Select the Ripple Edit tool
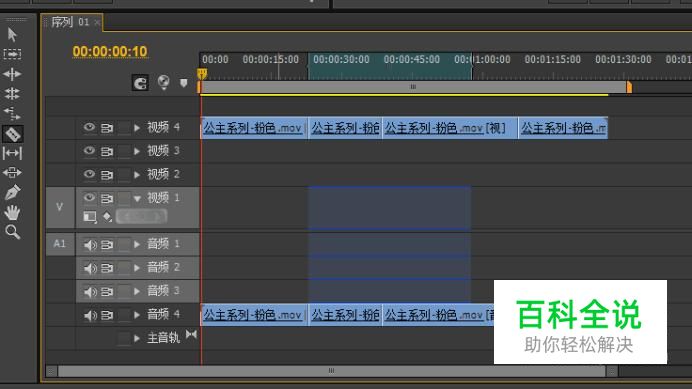The width and height of the screenshot is (692, 389). (x=12, y=74)
